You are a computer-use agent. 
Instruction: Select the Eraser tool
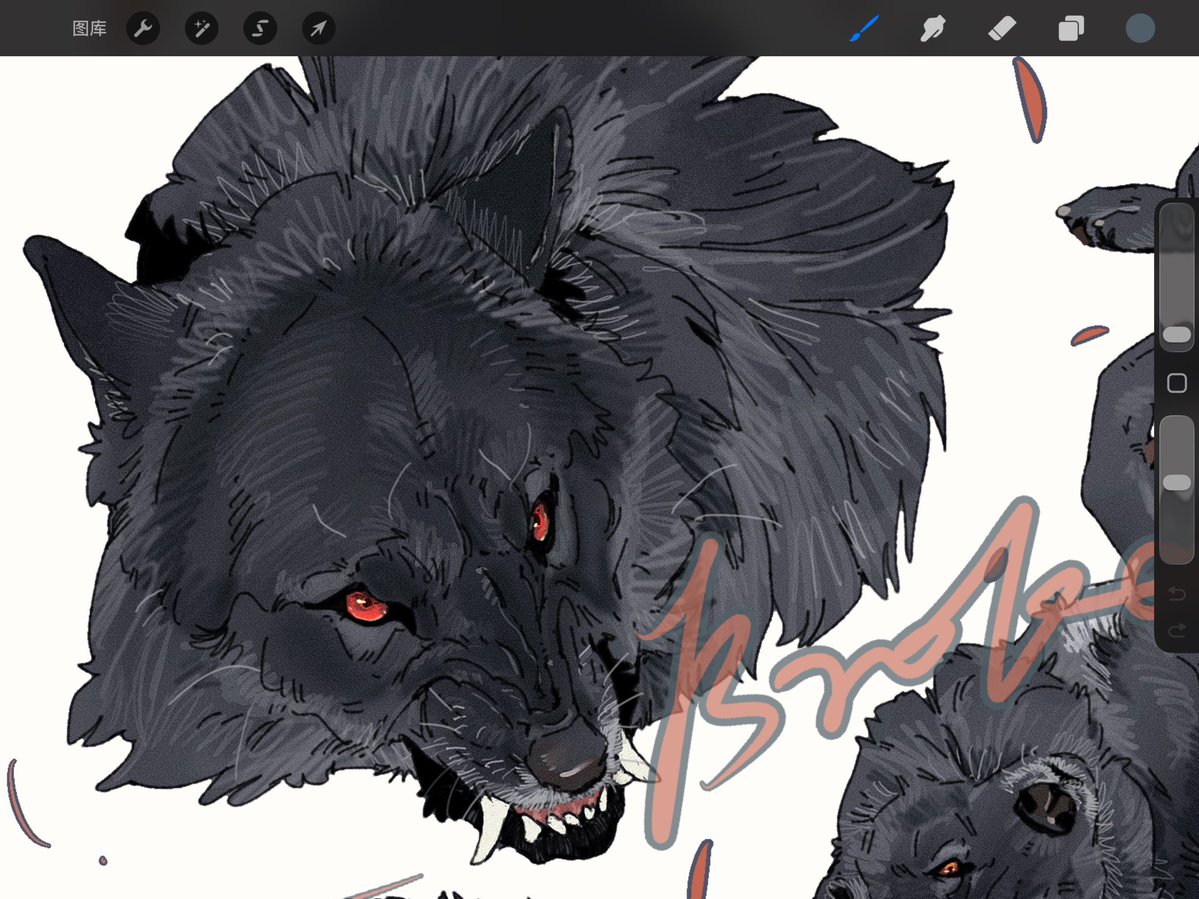point(1002,29)
